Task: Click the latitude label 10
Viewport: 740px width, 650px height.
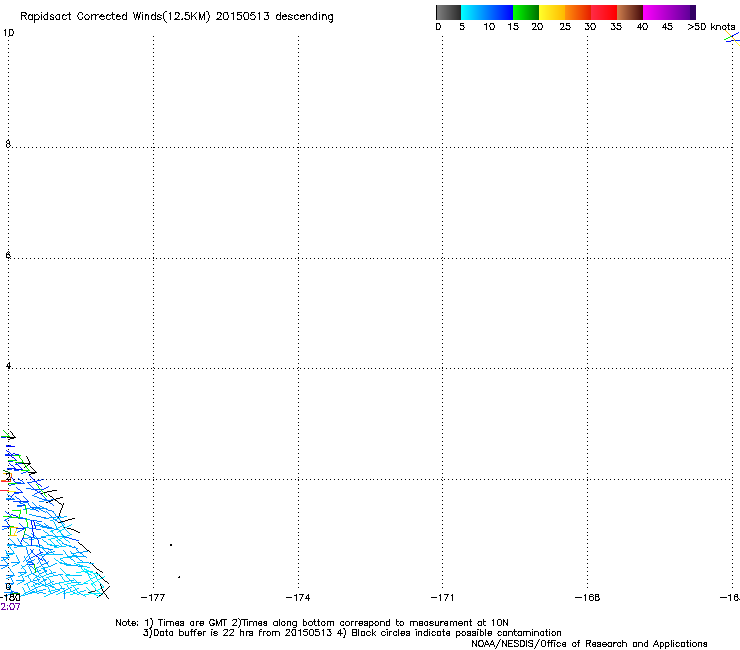Action: click(x=8, y=33)
